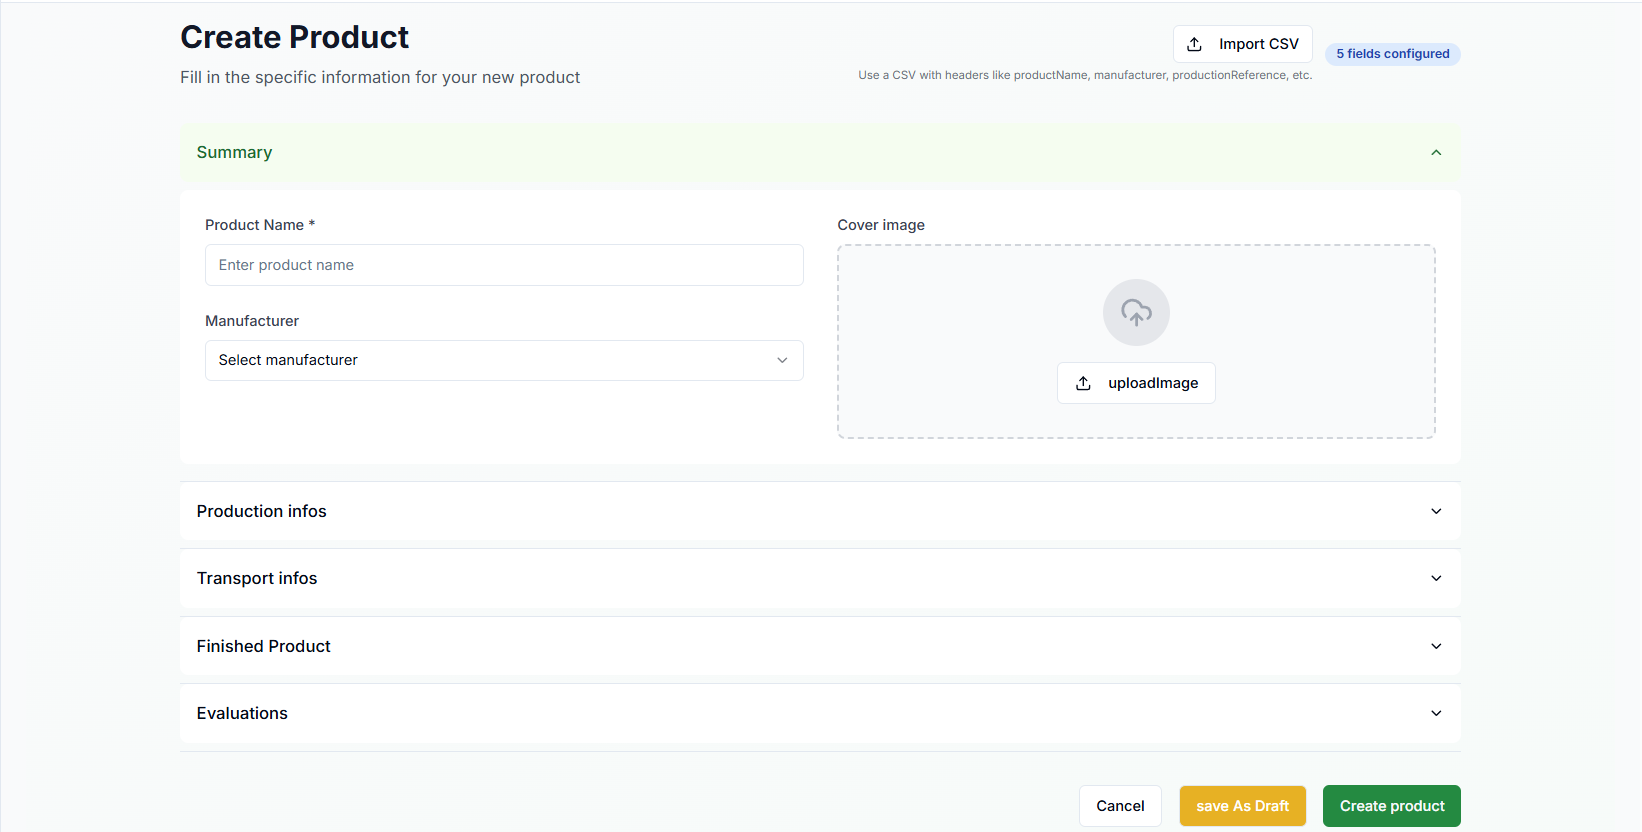Click the 5 fields configured badge
Image resolution: width=1642 pixels, height=832 pixels.
coord(1393,54)
